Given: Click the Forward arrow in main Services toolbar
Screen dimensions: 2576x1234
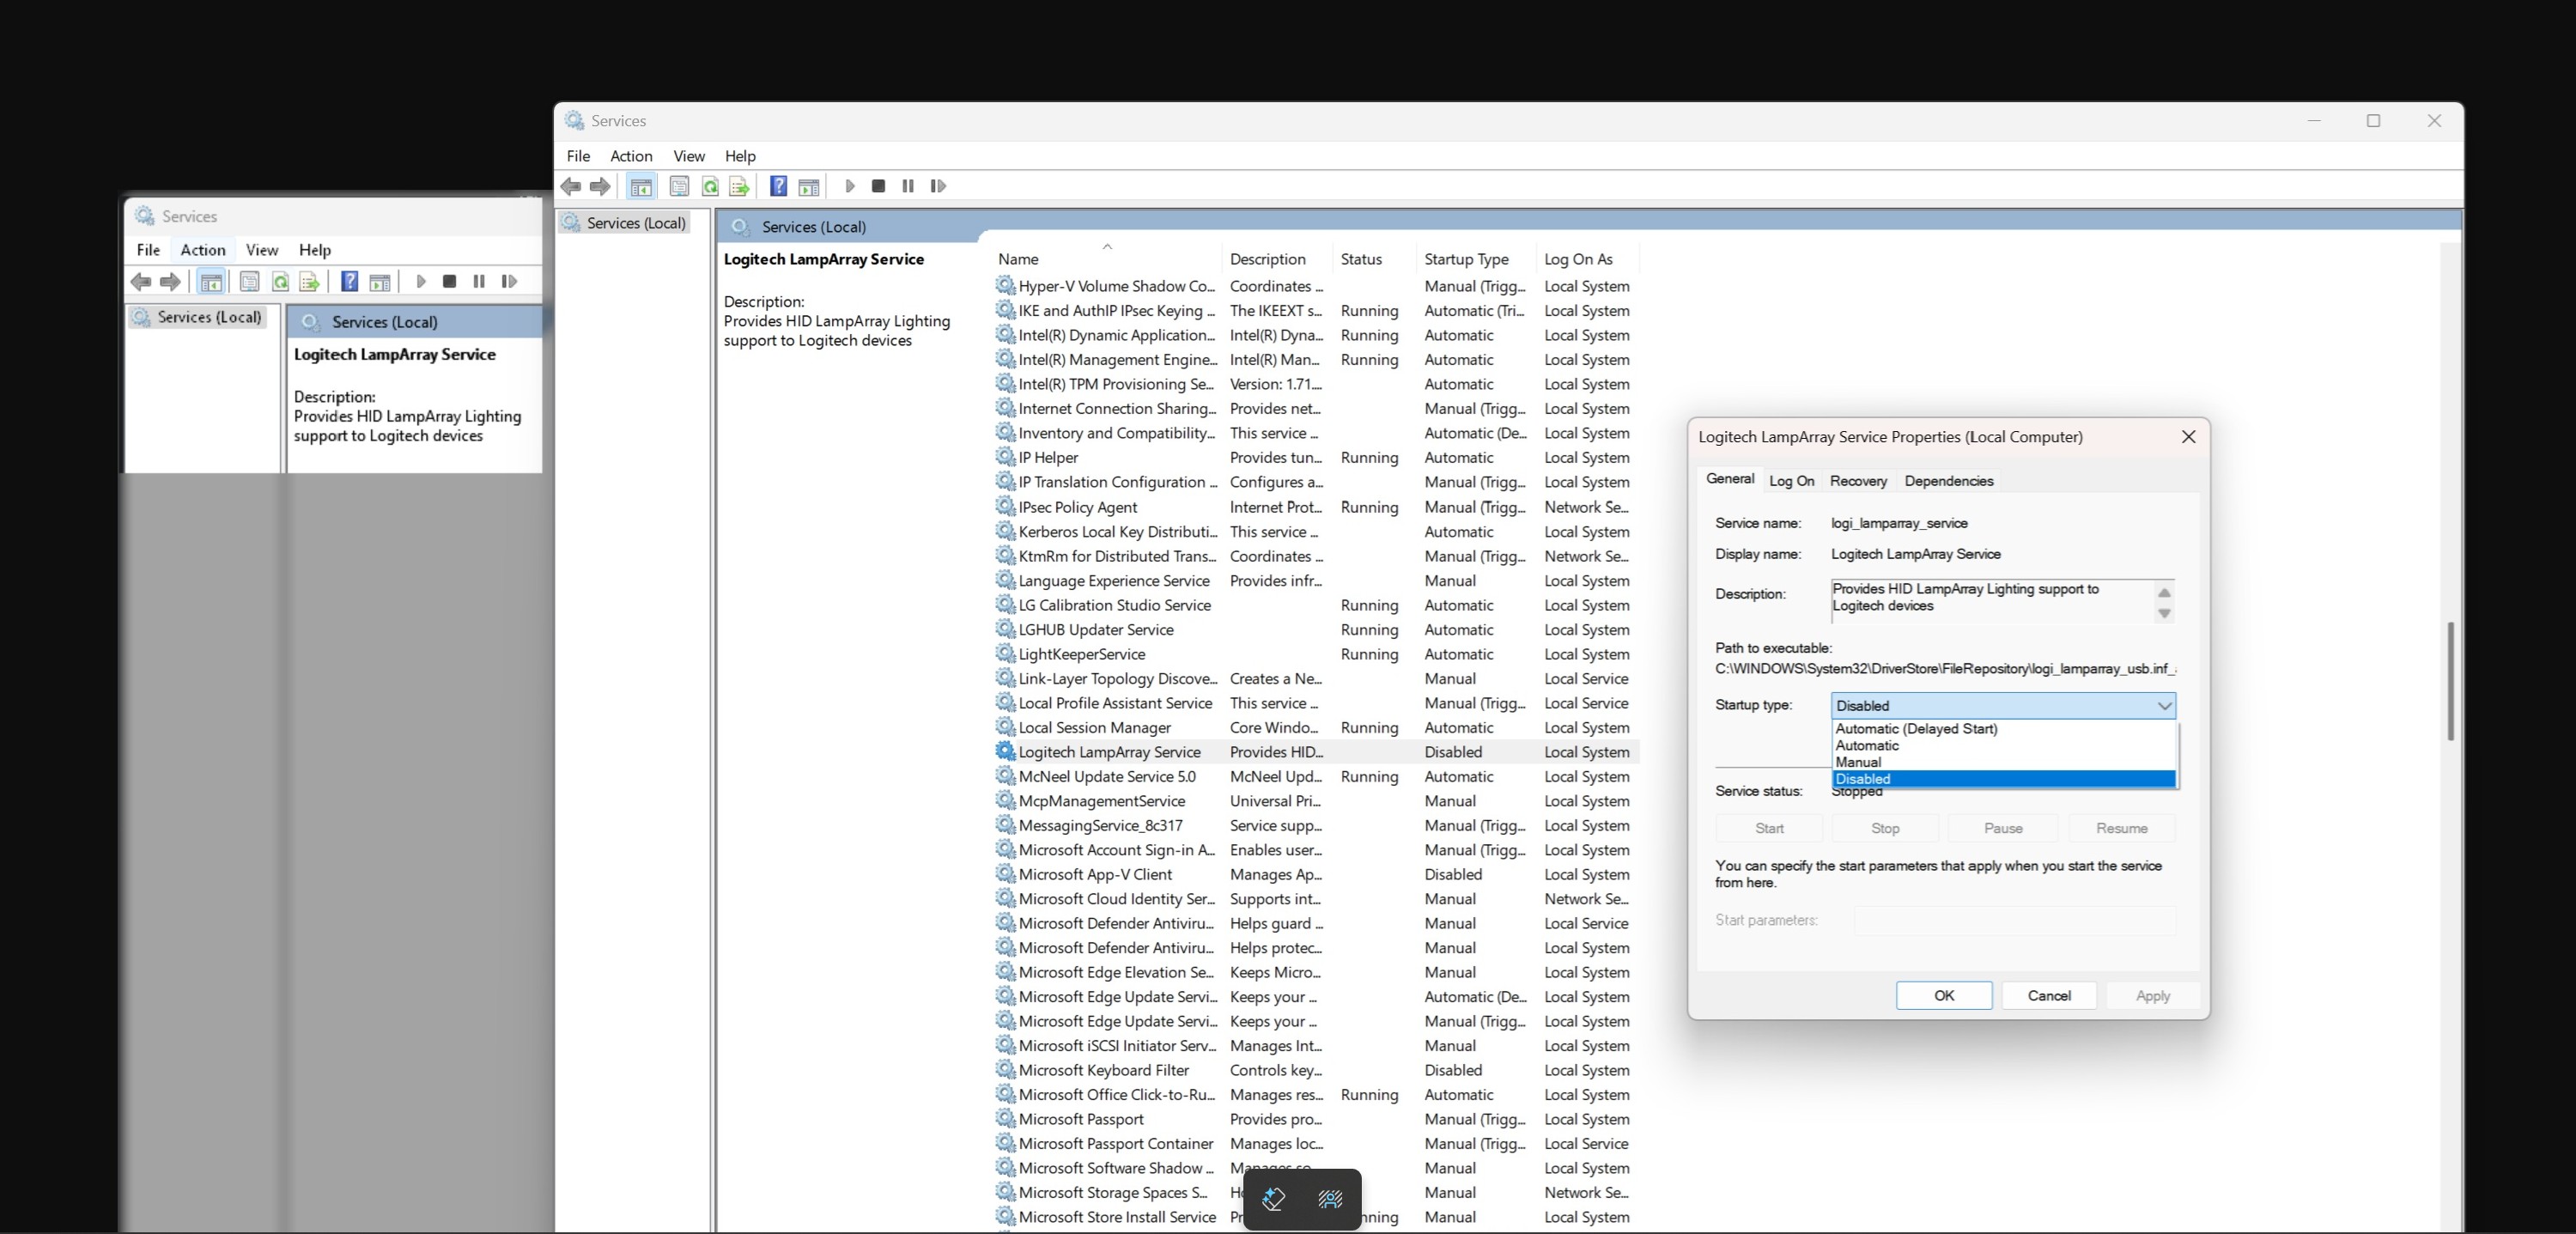Looking at the screenshot, I should pos(600,186).
